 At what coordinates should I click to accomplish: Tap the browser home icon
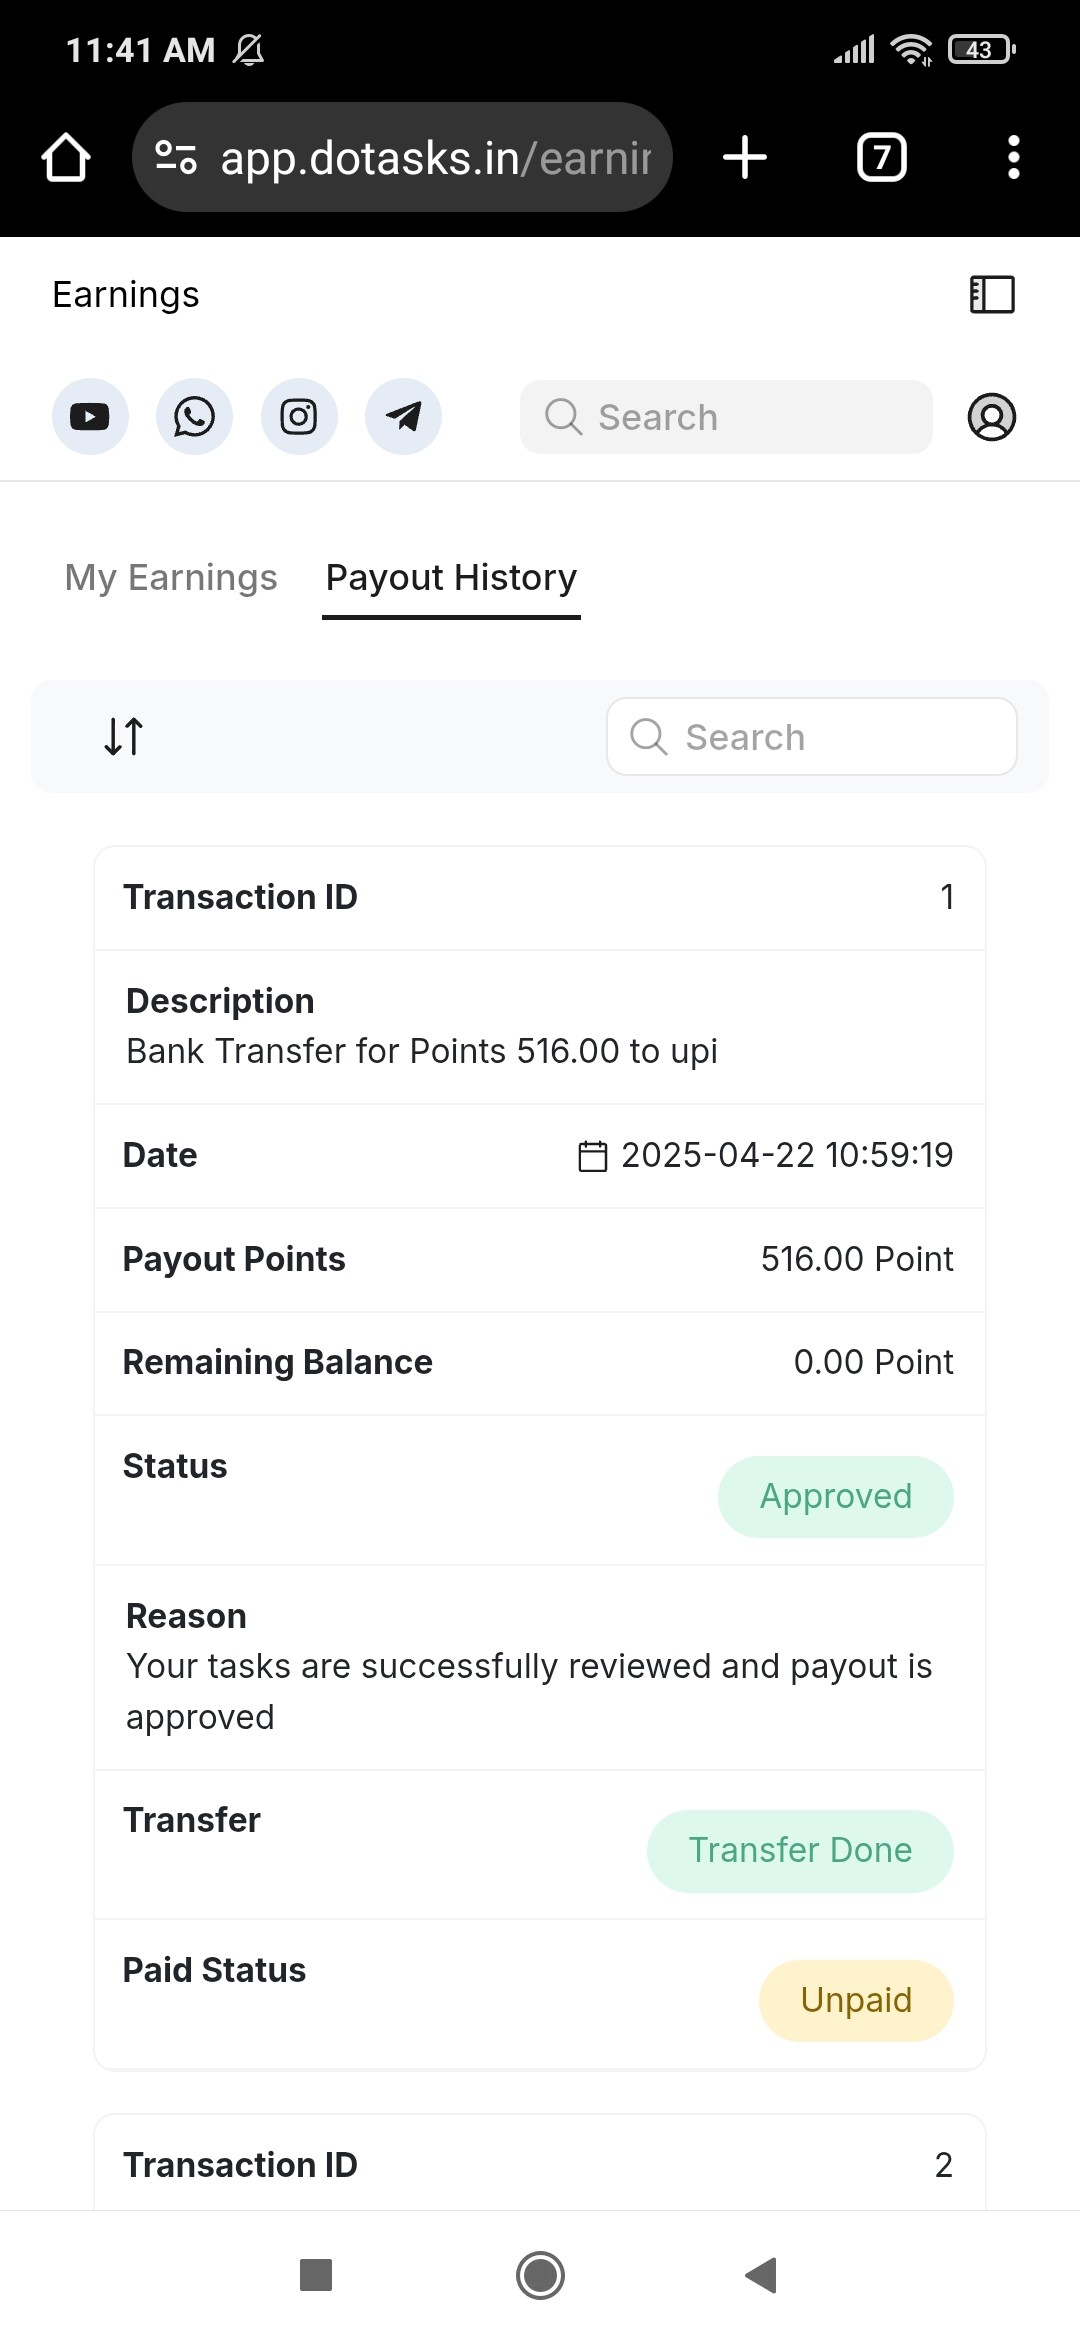66,158
